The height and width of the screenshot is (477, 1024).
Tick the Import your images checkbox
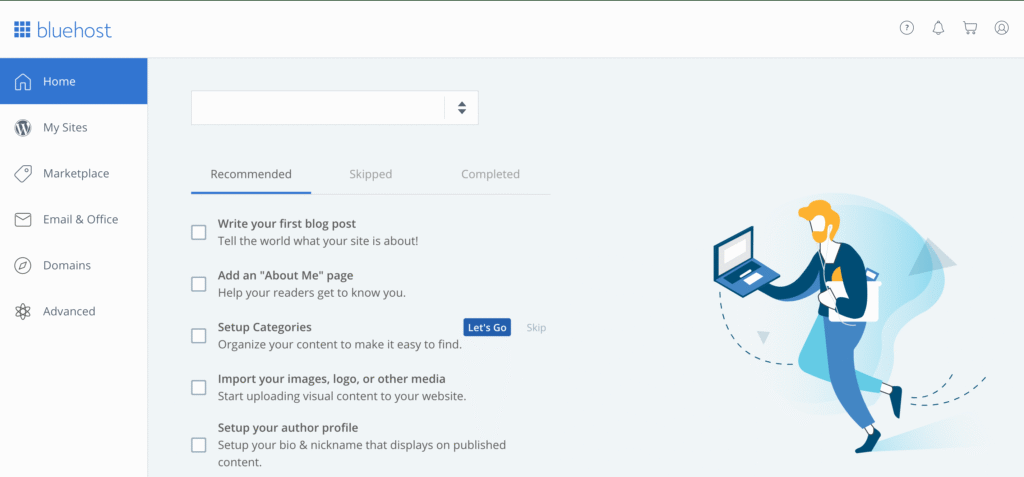click(199, 387)
